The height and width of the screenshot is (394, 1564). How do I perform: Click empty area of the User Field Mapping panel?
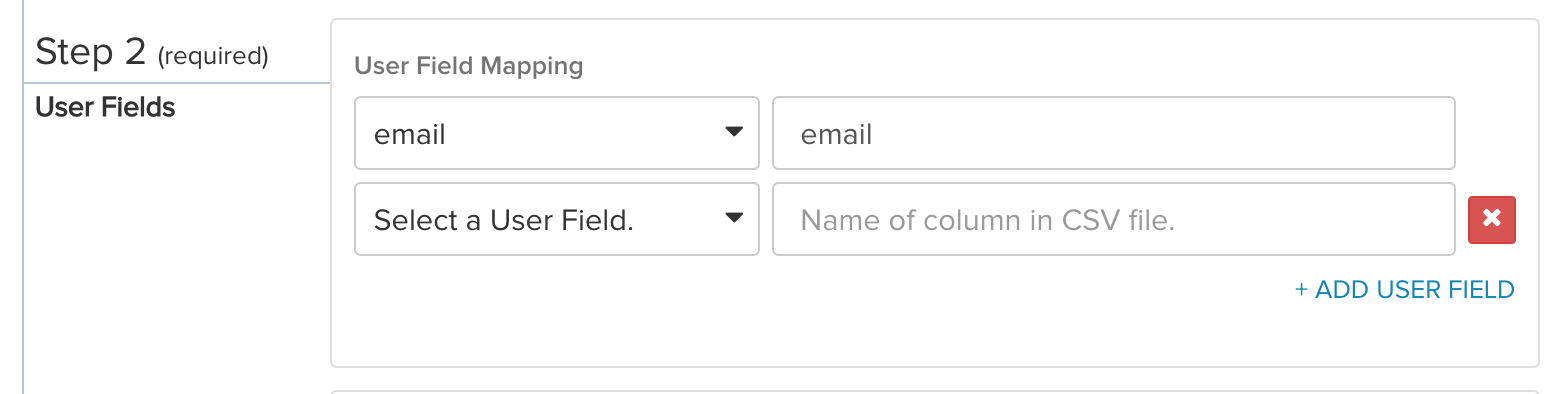[x=800, y=330]
